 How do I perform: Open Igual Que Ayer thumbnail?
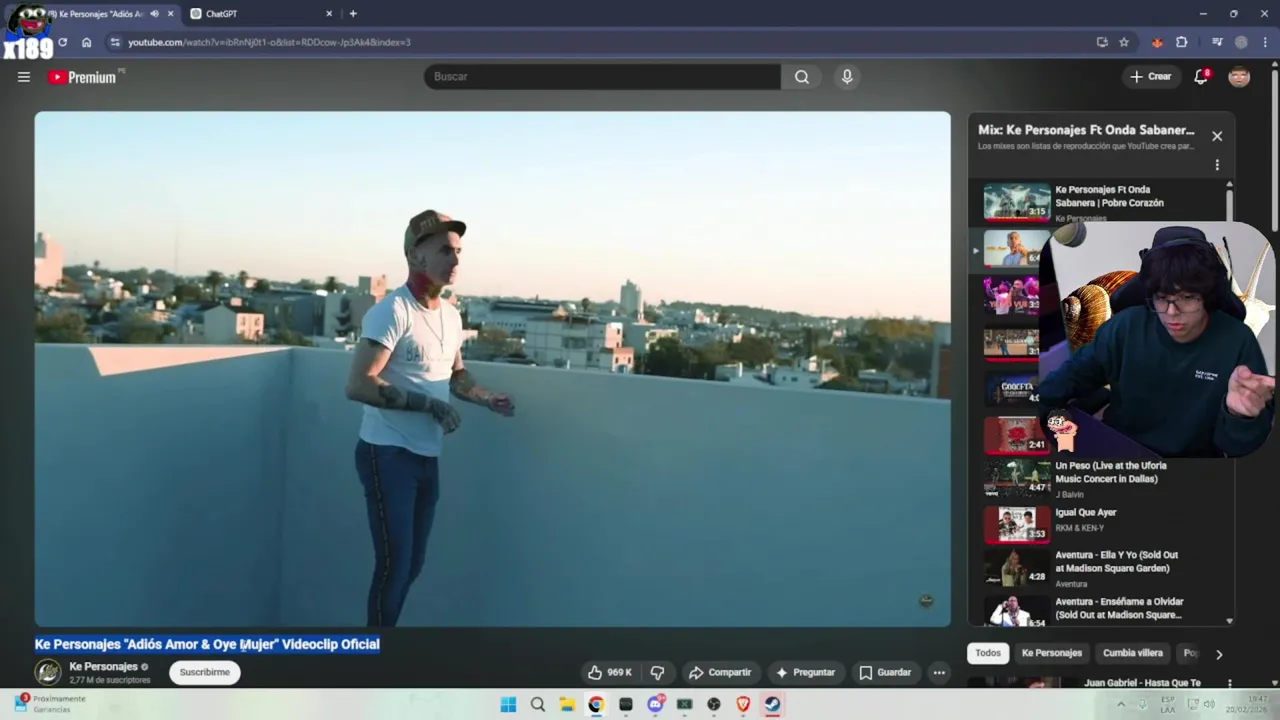click(1016, 524)
